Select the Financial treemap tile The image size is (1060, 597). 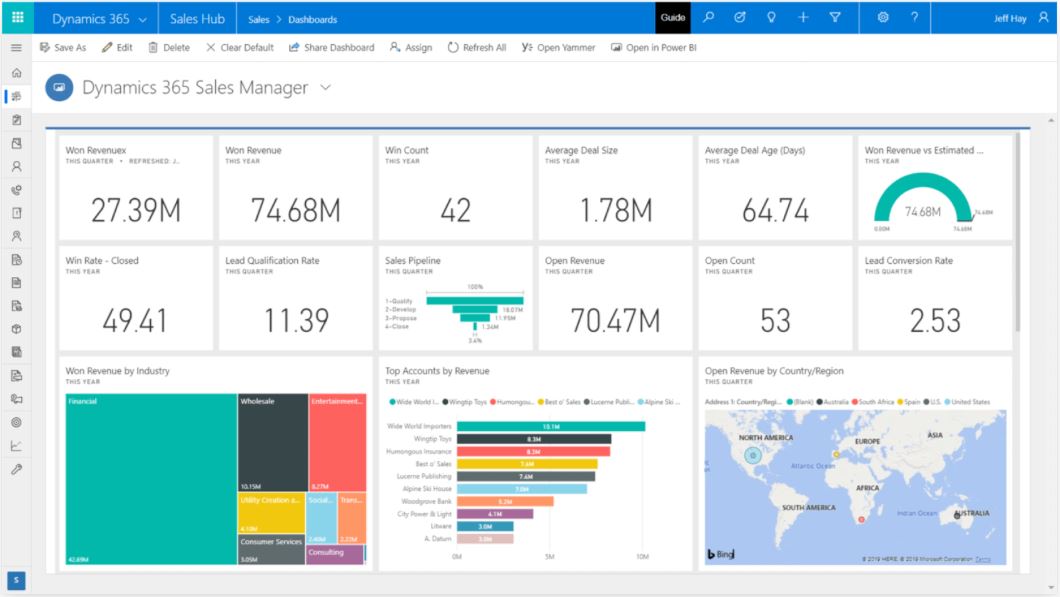(151, 479)
